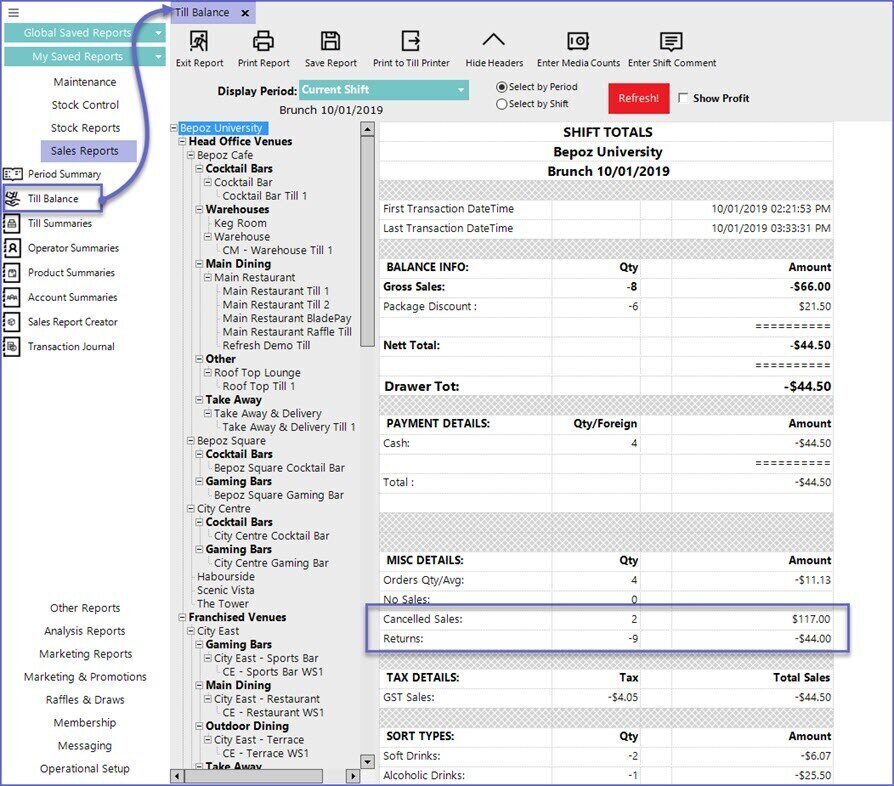Choose the Select by Period radio option
The height and width of the screenshot is (786, 894).
[x=502, y=87]
